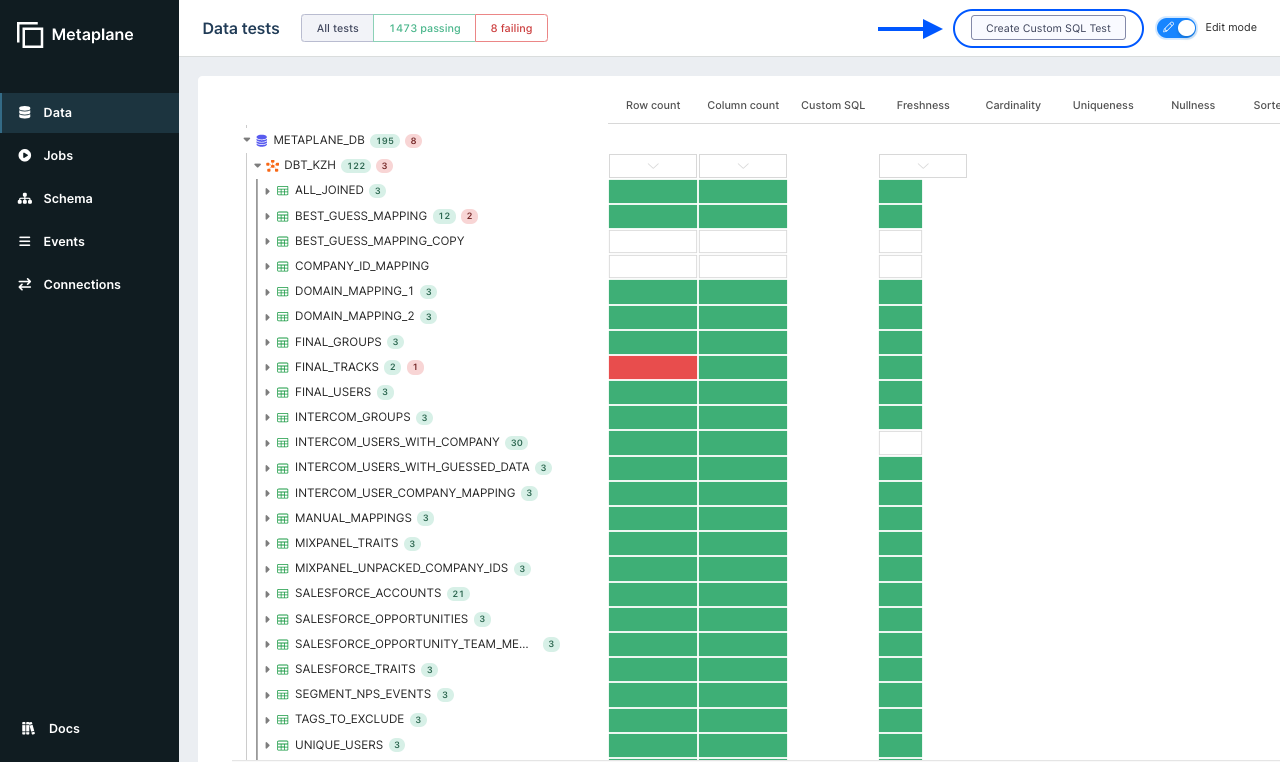This screenshot has width=1280, height=762.
Task: Click the green Freshness cell for FINAL_GROUPS
Action: (x=900, y=342)
